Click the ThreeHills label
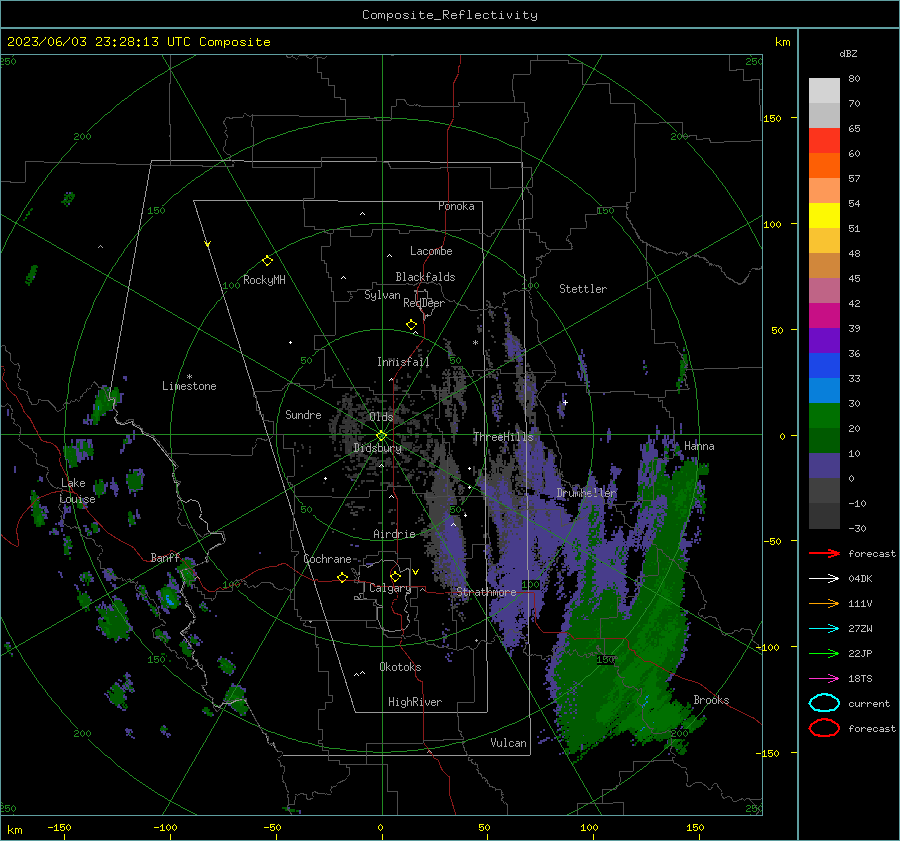 pos(503,437)
